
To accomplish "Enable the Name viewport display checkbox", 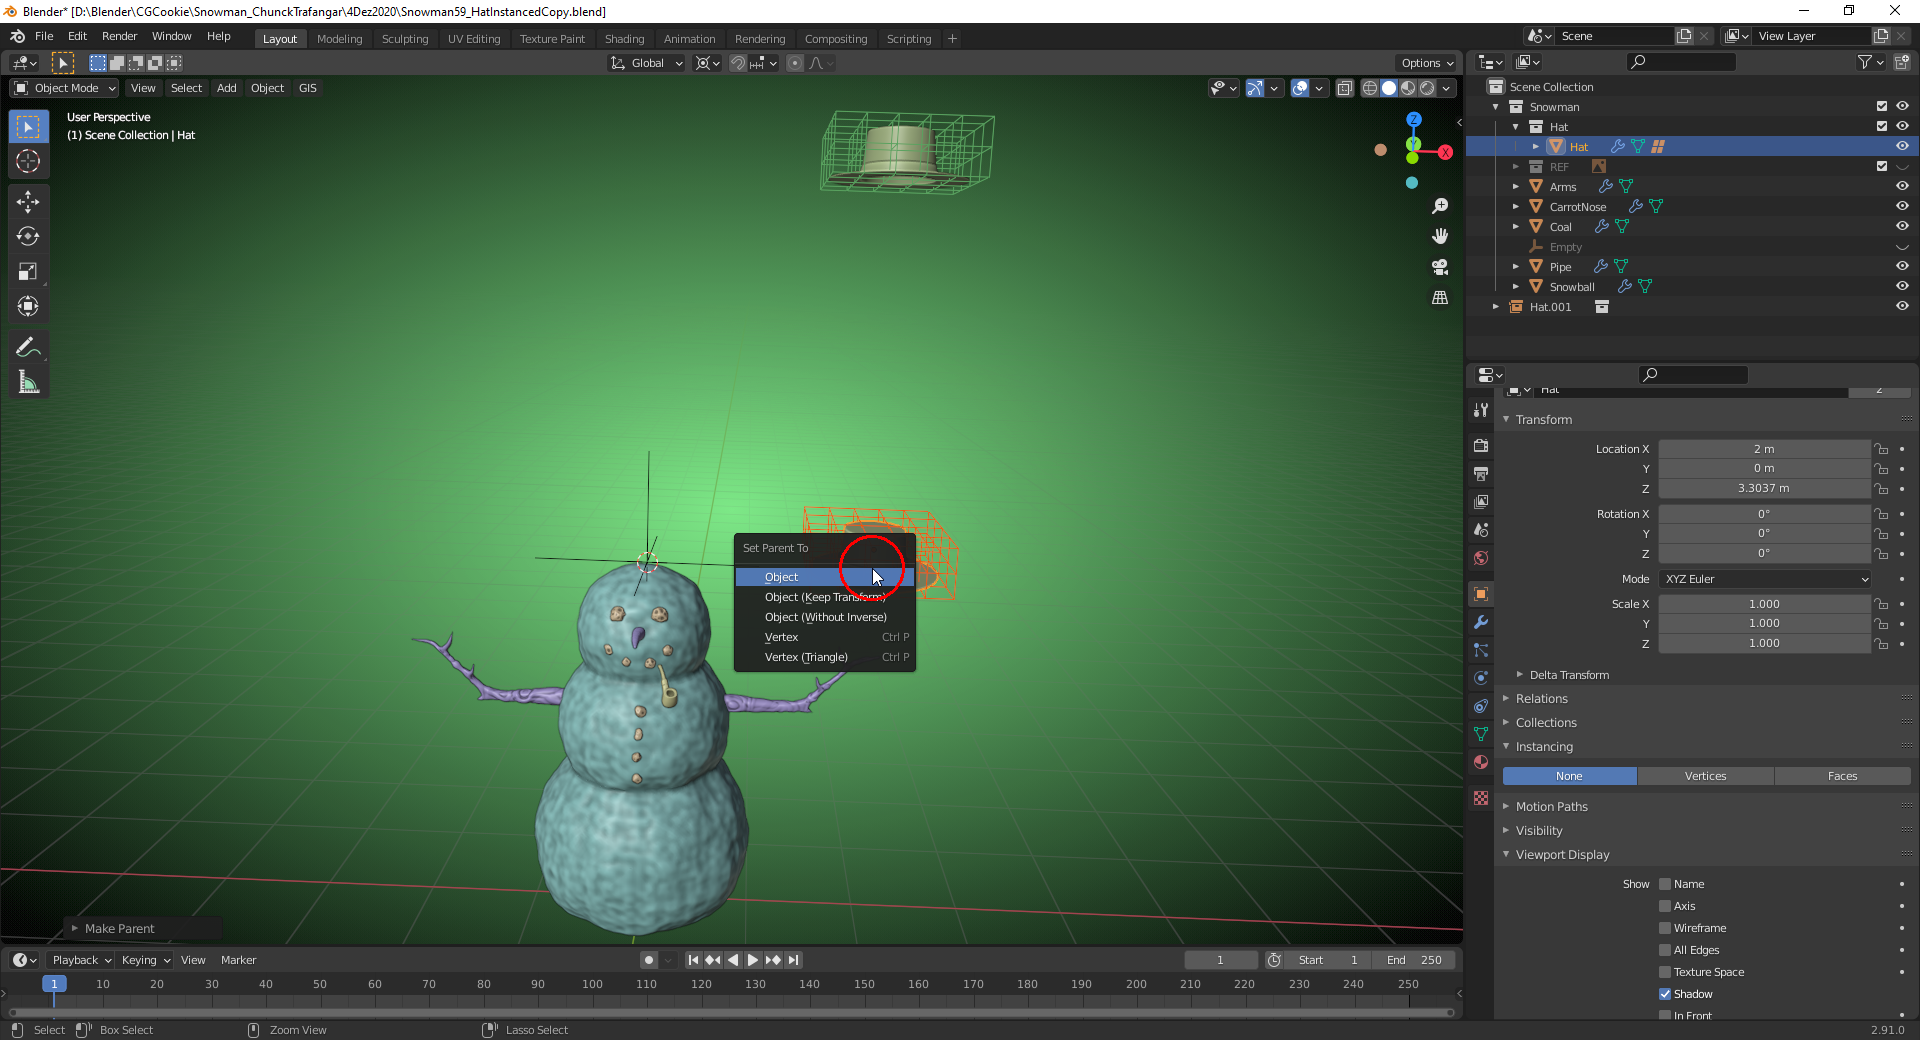I will tap(1665, 884).
